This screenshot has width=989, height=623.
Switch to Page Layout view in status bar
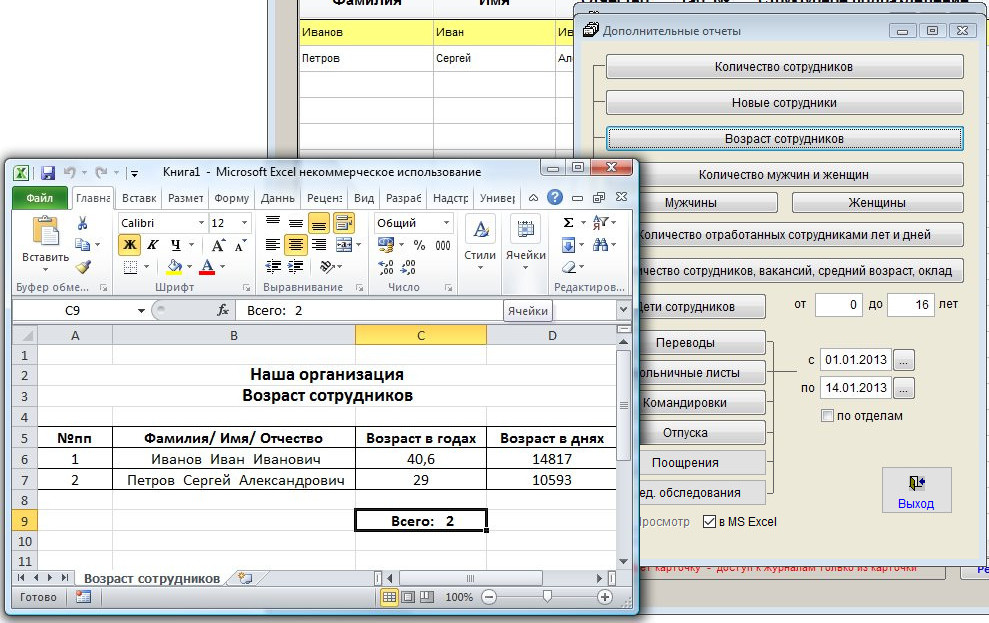(411, 597)
